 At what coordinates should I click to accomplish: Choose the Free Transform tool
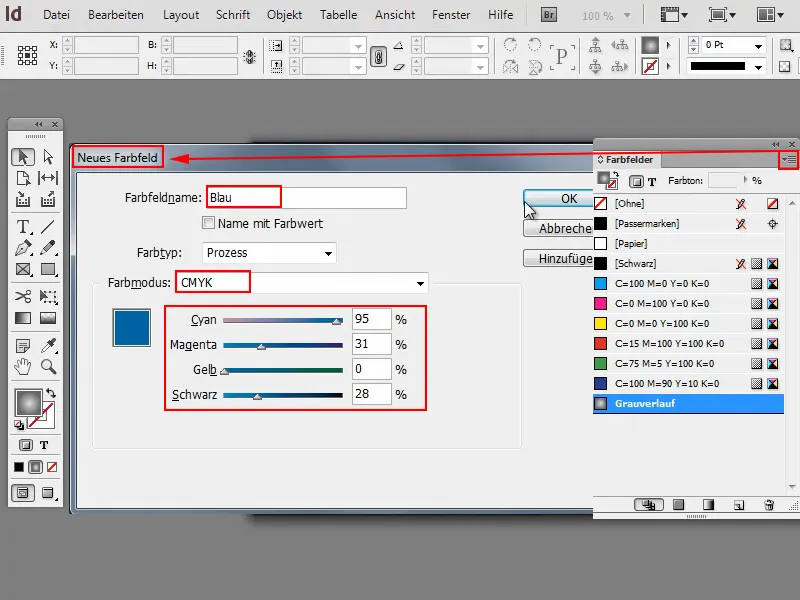click(x=48, y=296)
